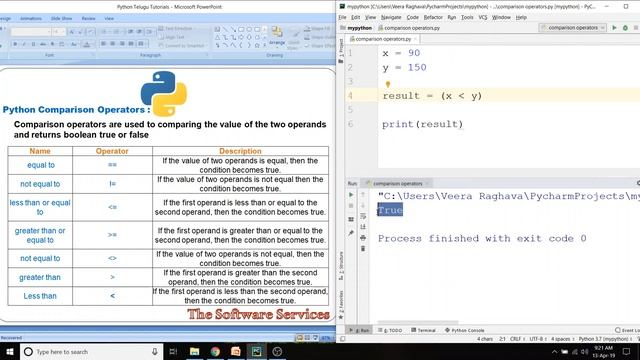Toggle soft-wrap icon in Run console
Screen dimensions: 640x360
click(x=363, y=216)
